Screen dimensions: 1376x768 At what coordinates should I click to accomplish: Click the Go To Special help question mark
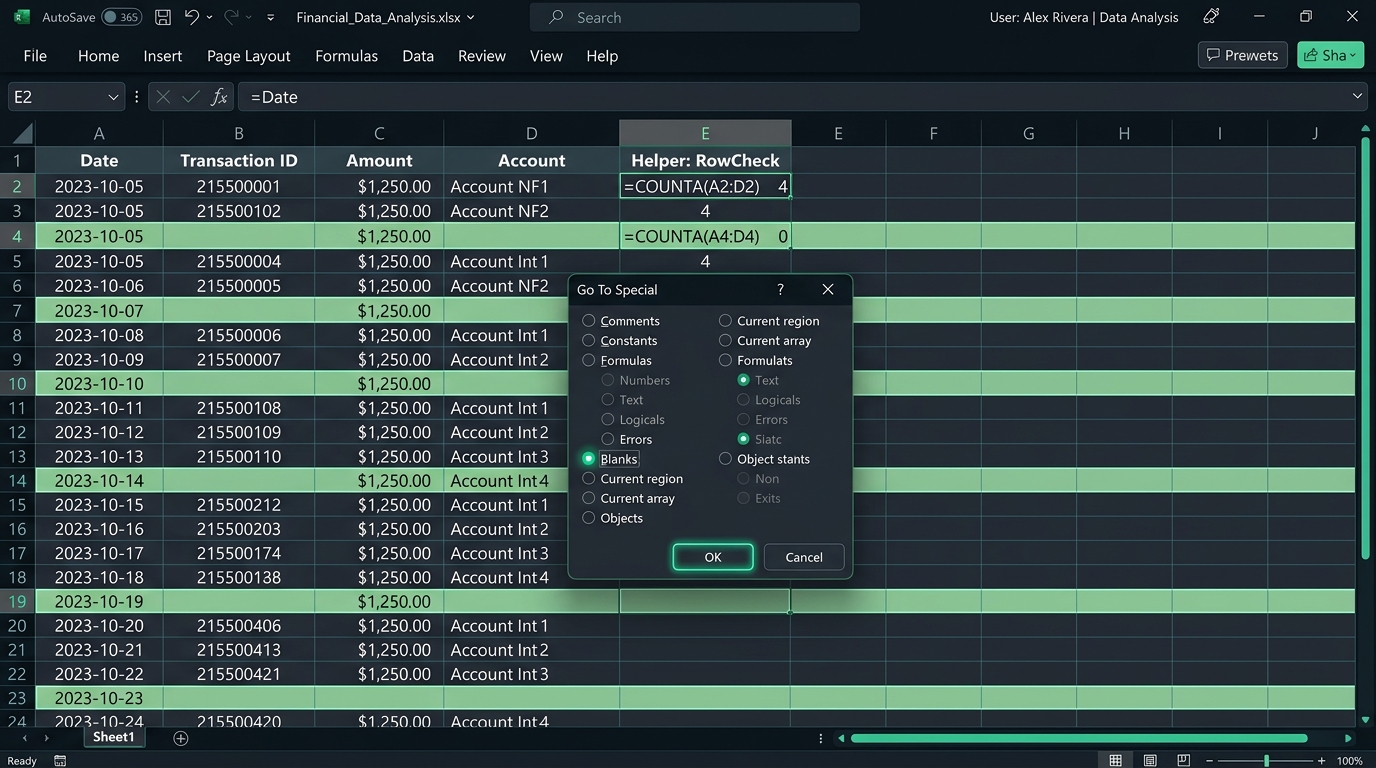(780, 289)
